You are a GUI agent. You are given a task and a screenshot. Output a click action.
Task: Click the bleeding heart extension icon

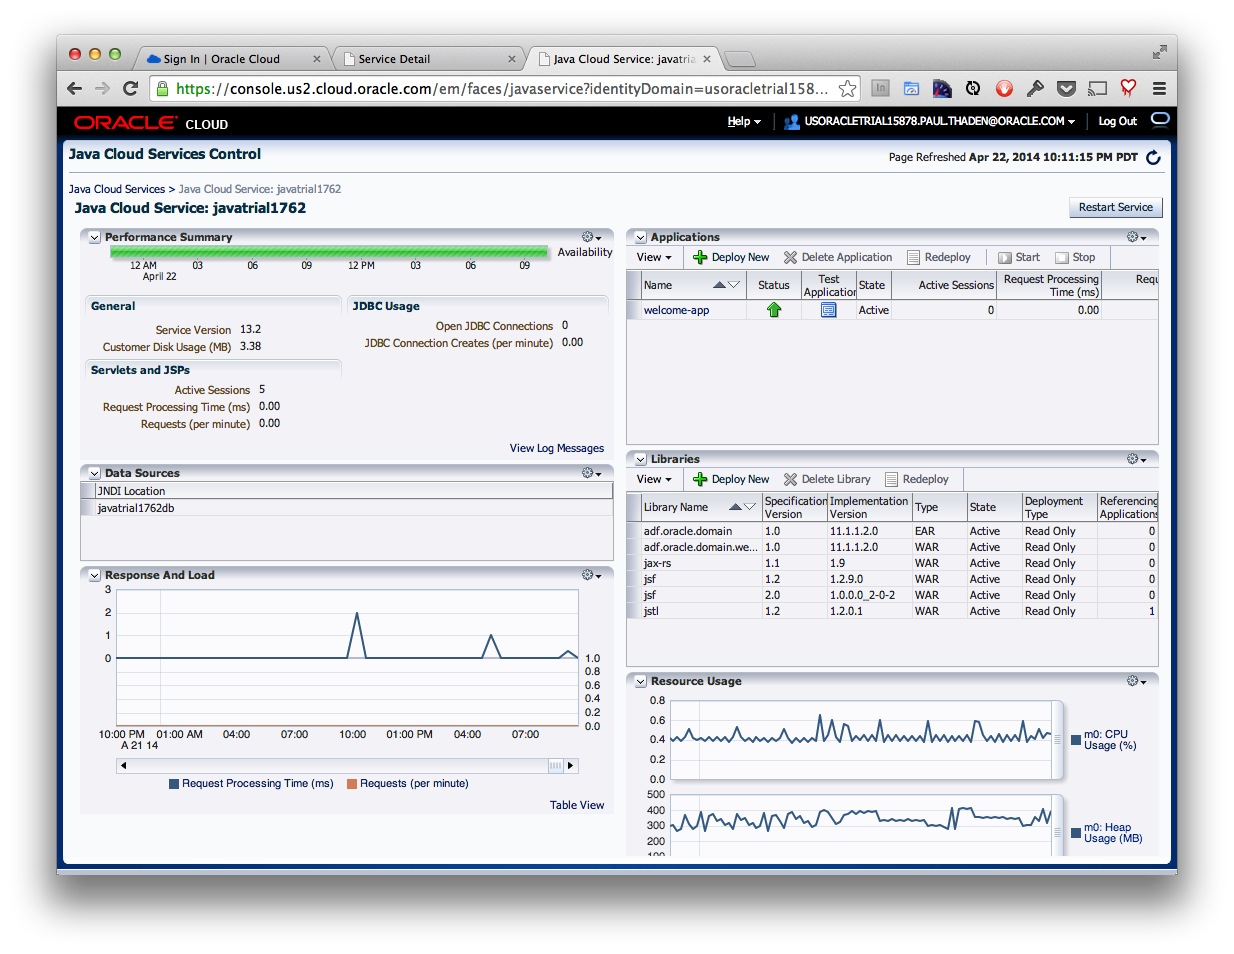coord(1128,88)
